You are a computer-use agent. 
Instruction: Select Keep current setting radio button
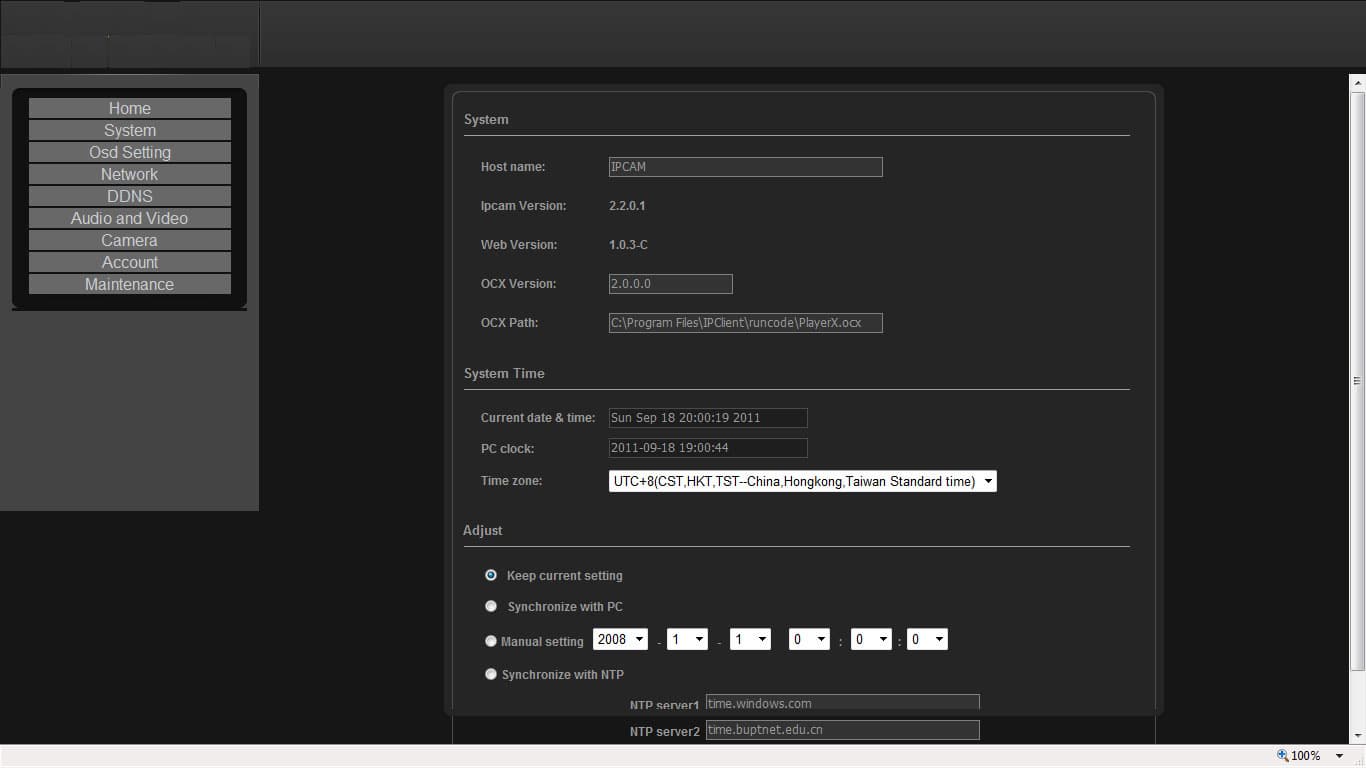click(491, 575)
